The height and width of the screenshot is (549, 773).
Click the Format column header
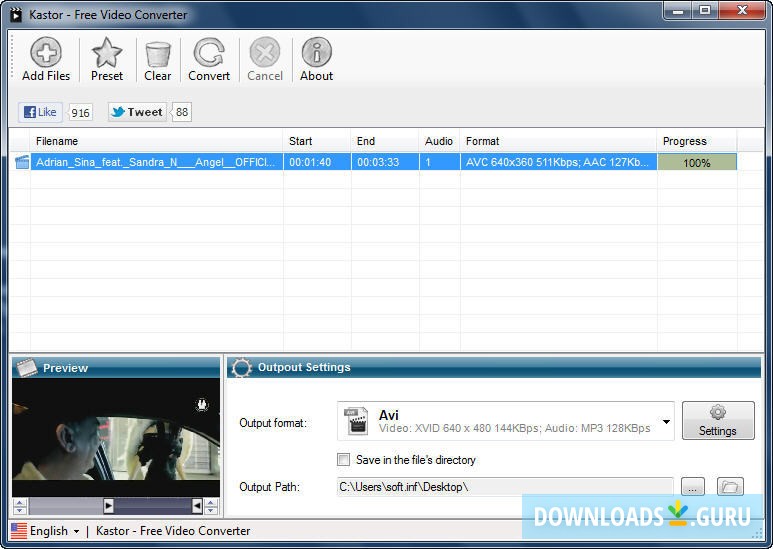tap(558, 141)
